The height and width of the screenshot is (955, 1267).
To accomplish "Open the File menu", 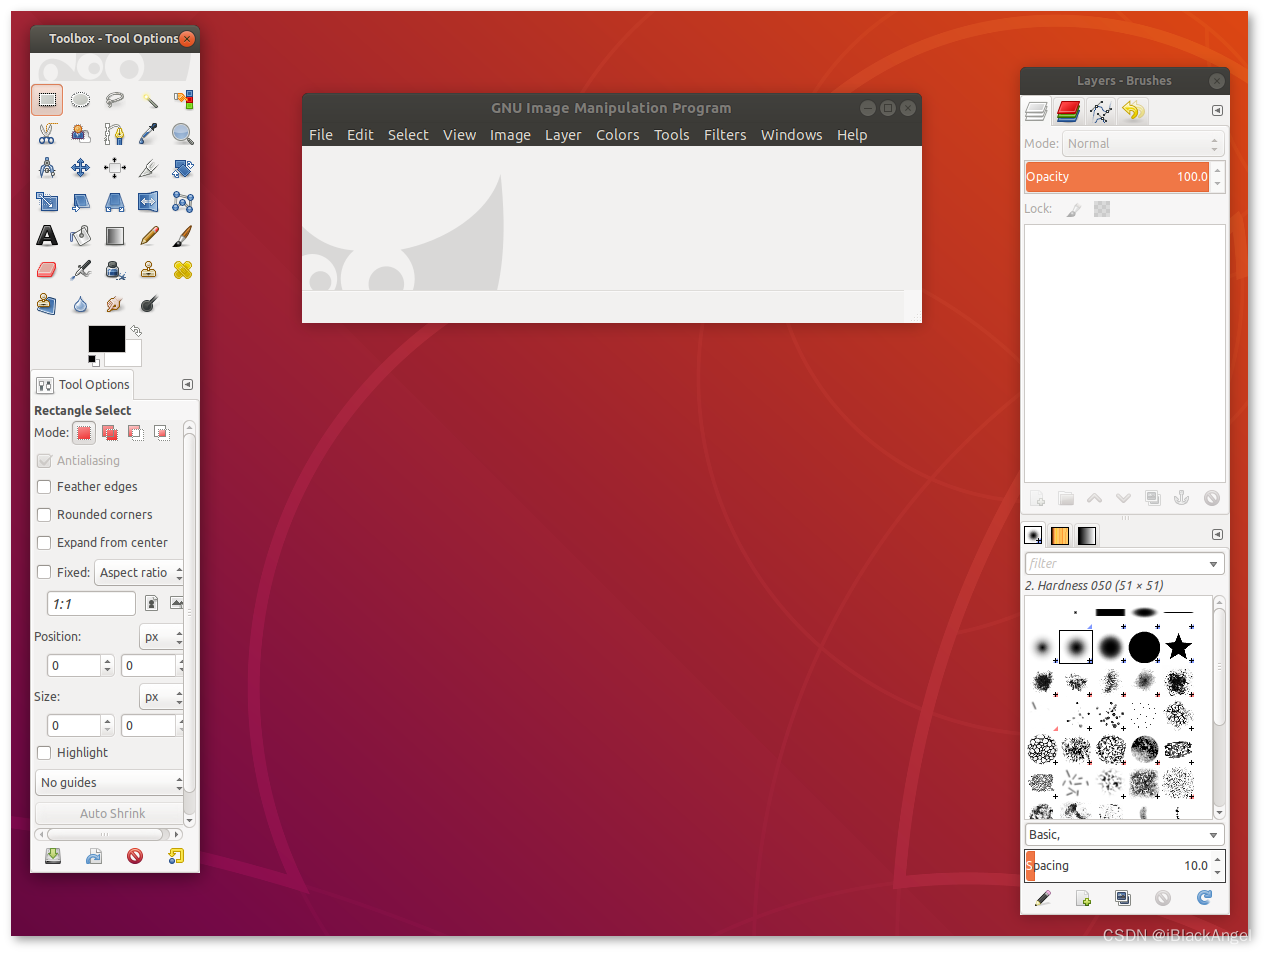I will coord(321,135).
